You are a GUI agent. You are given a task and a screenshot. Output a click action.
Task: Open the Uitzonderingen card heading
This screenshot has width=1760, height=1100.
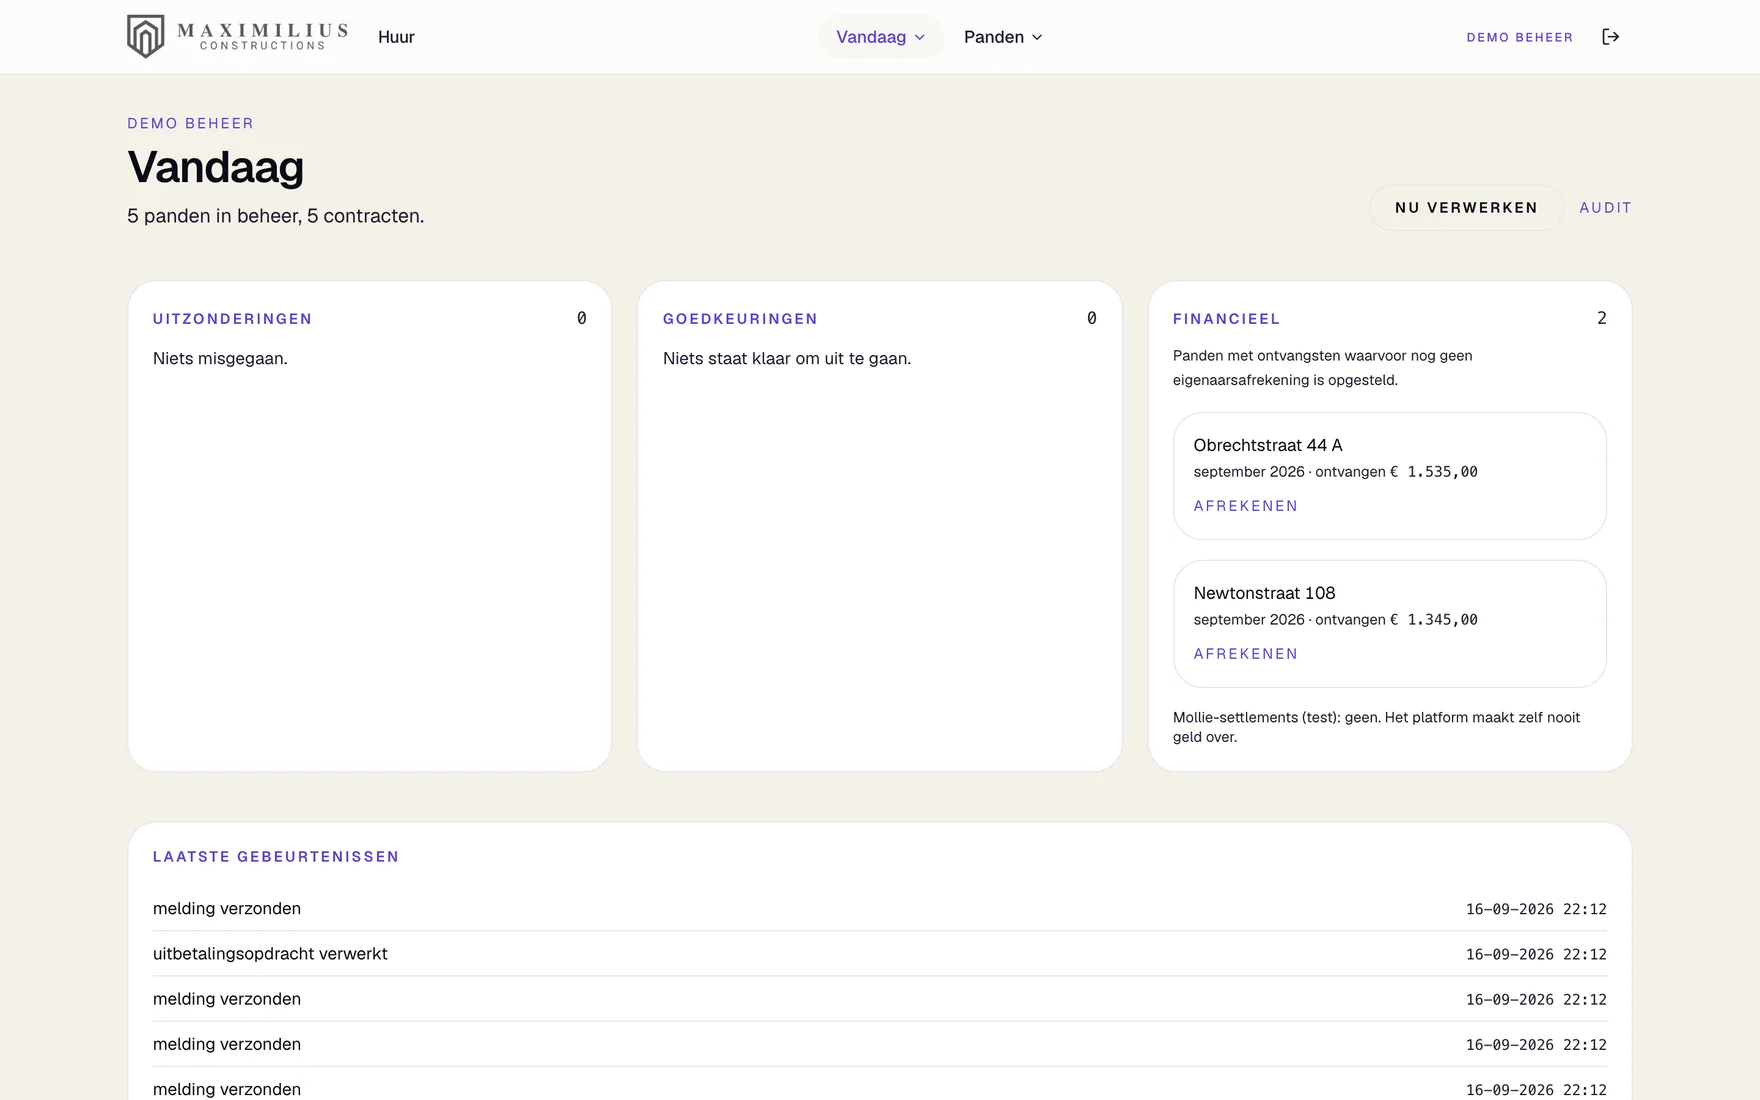[232, 319]
